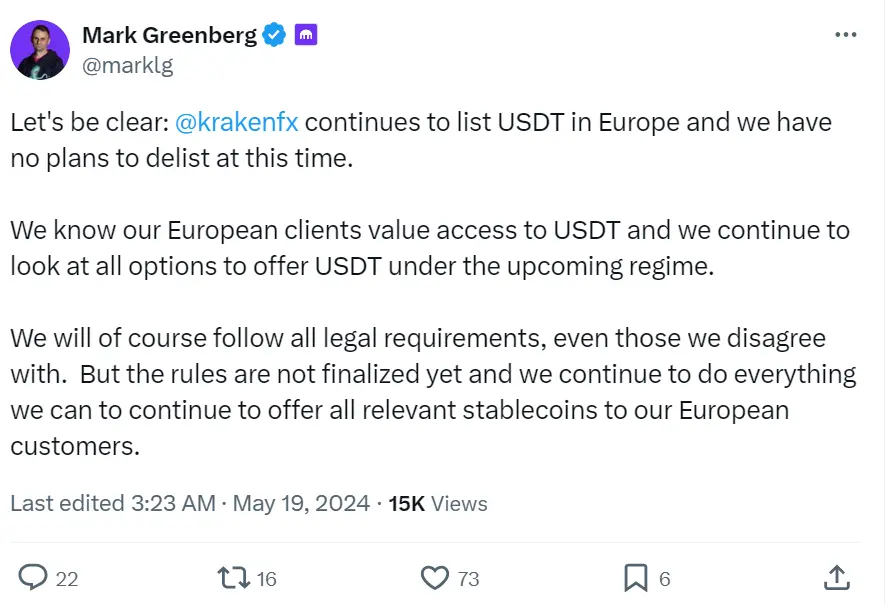This screenshot has height=605, width=887.
Task: Open Mark Greenberg's profile avatar
Action: [41, 49]
